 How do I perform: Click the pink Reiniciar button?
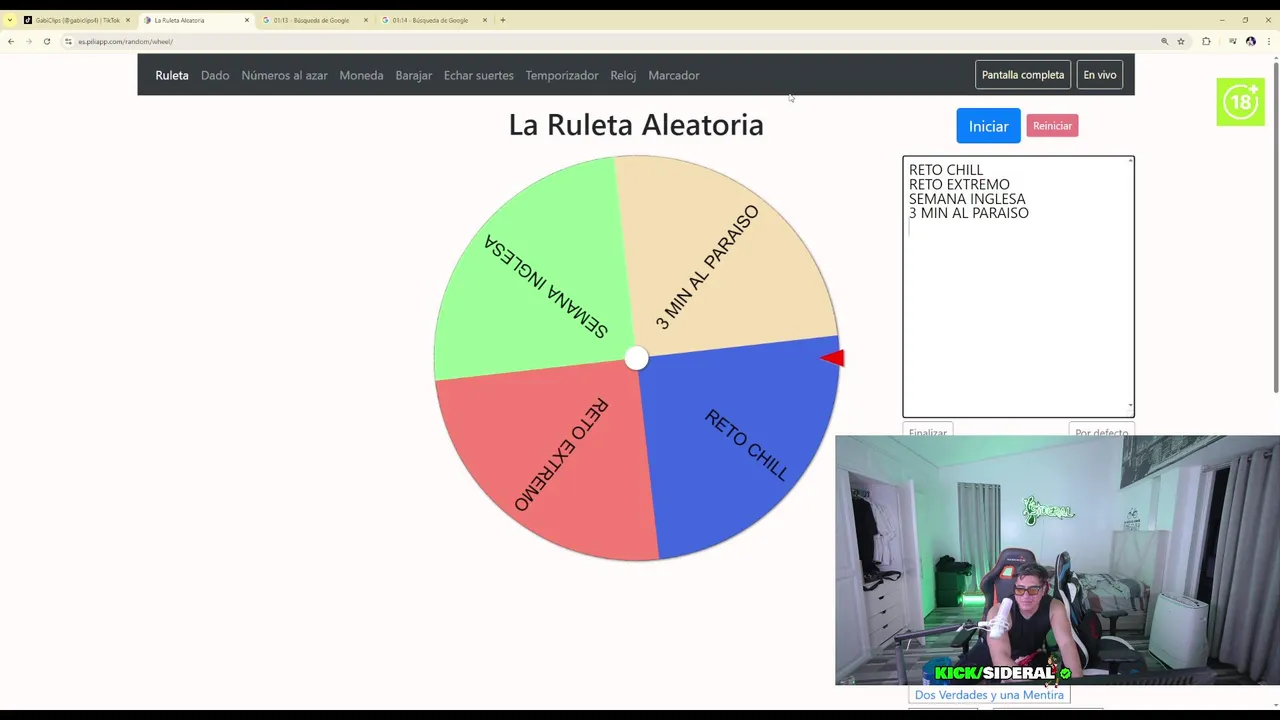tap(1052, 126)
